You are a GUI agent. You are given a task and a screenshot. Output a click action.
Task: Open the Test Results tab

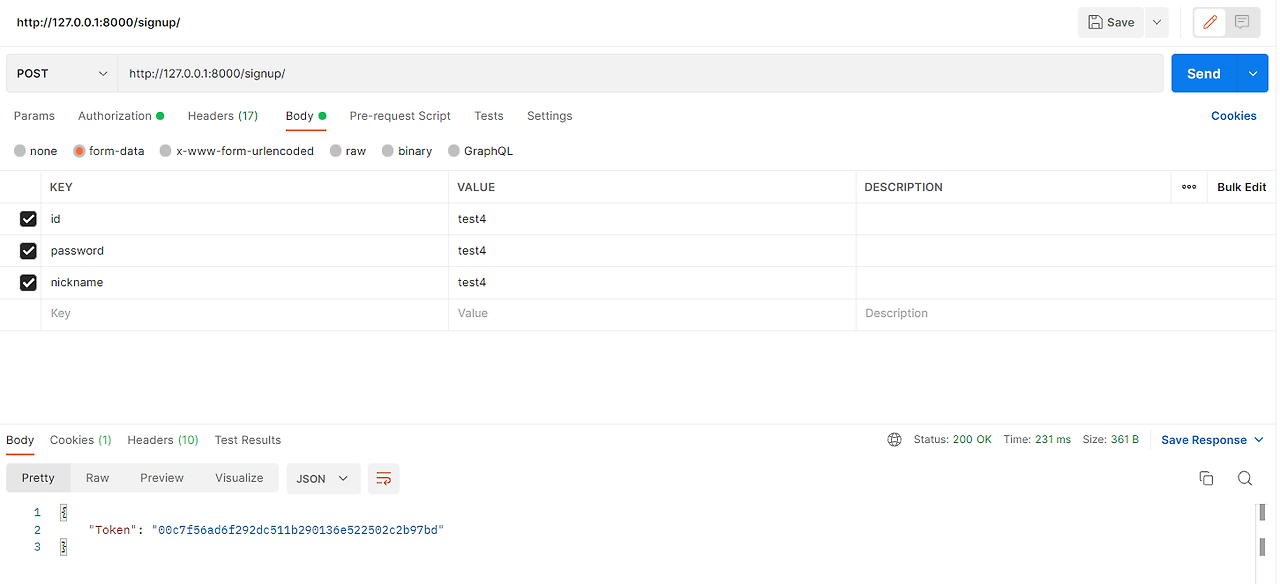(248, 440)
